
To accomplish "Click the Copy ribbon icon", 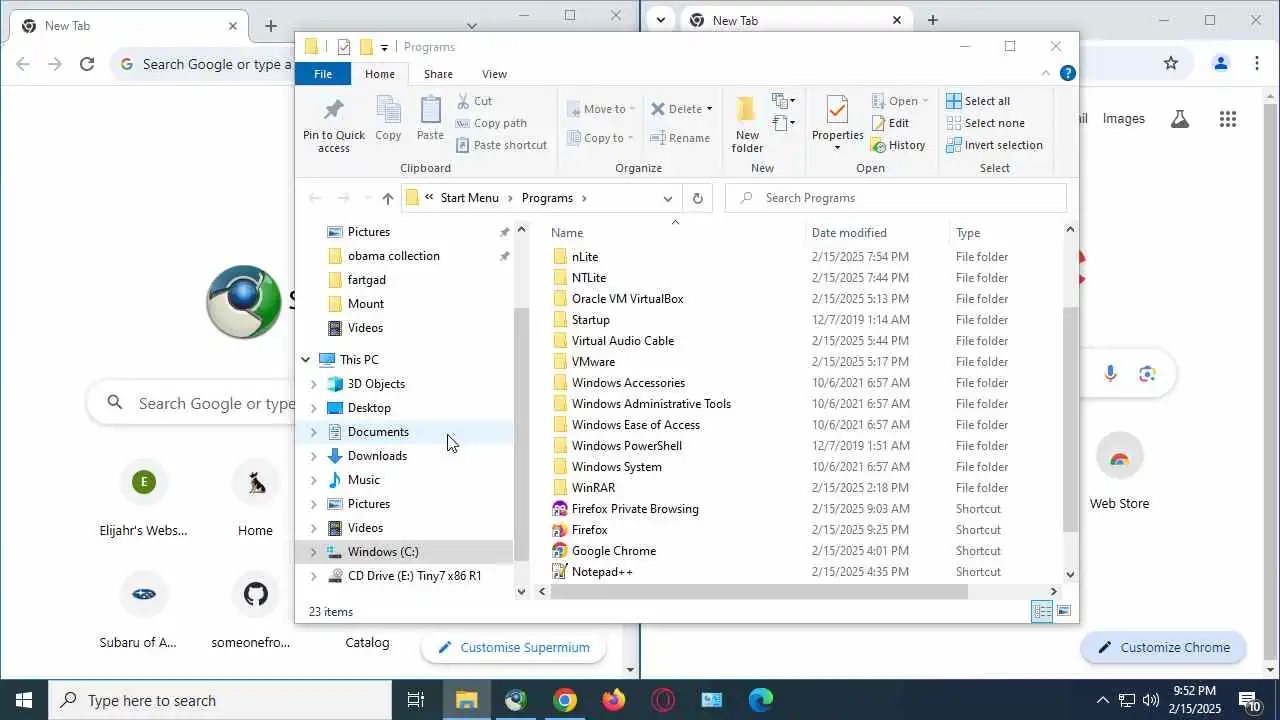I will point(388,118).
